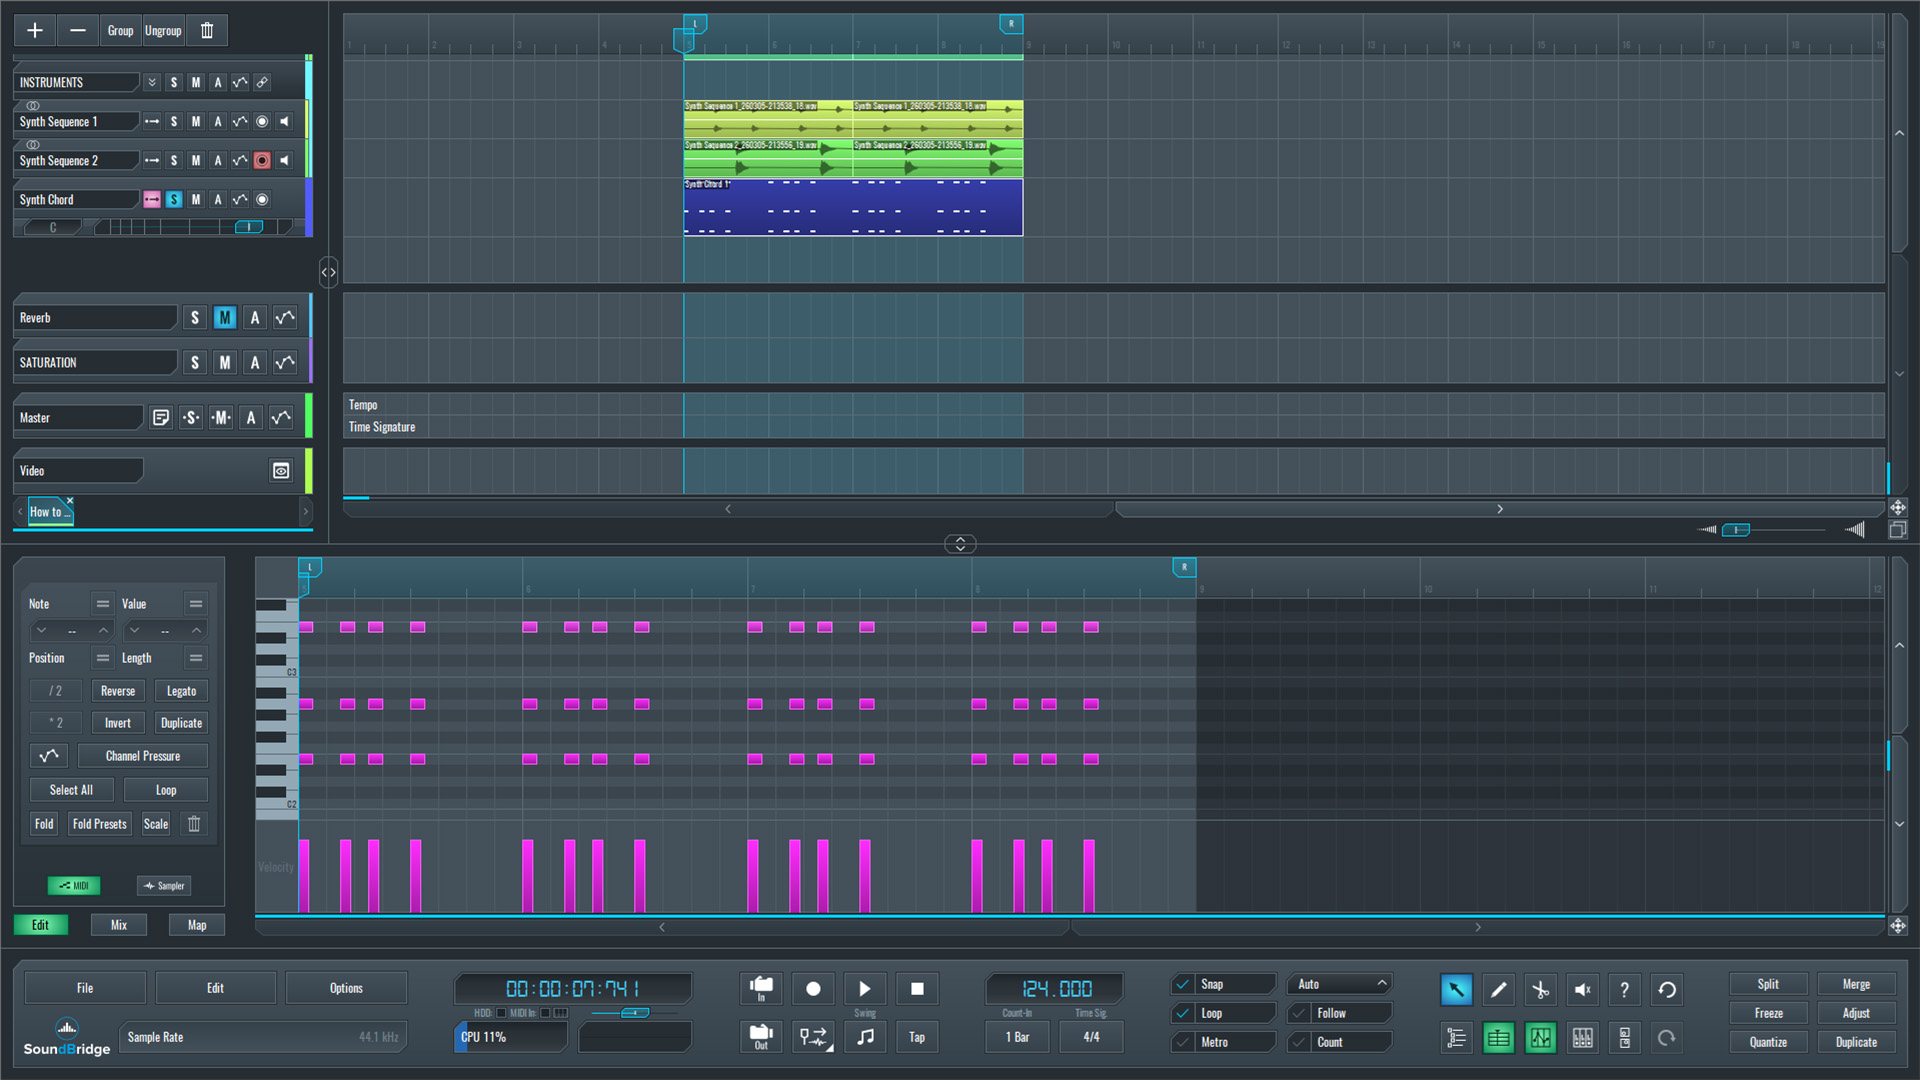1920x1080 pixels.
Task: Open the track list view icon
Action: point(1456,1038)
